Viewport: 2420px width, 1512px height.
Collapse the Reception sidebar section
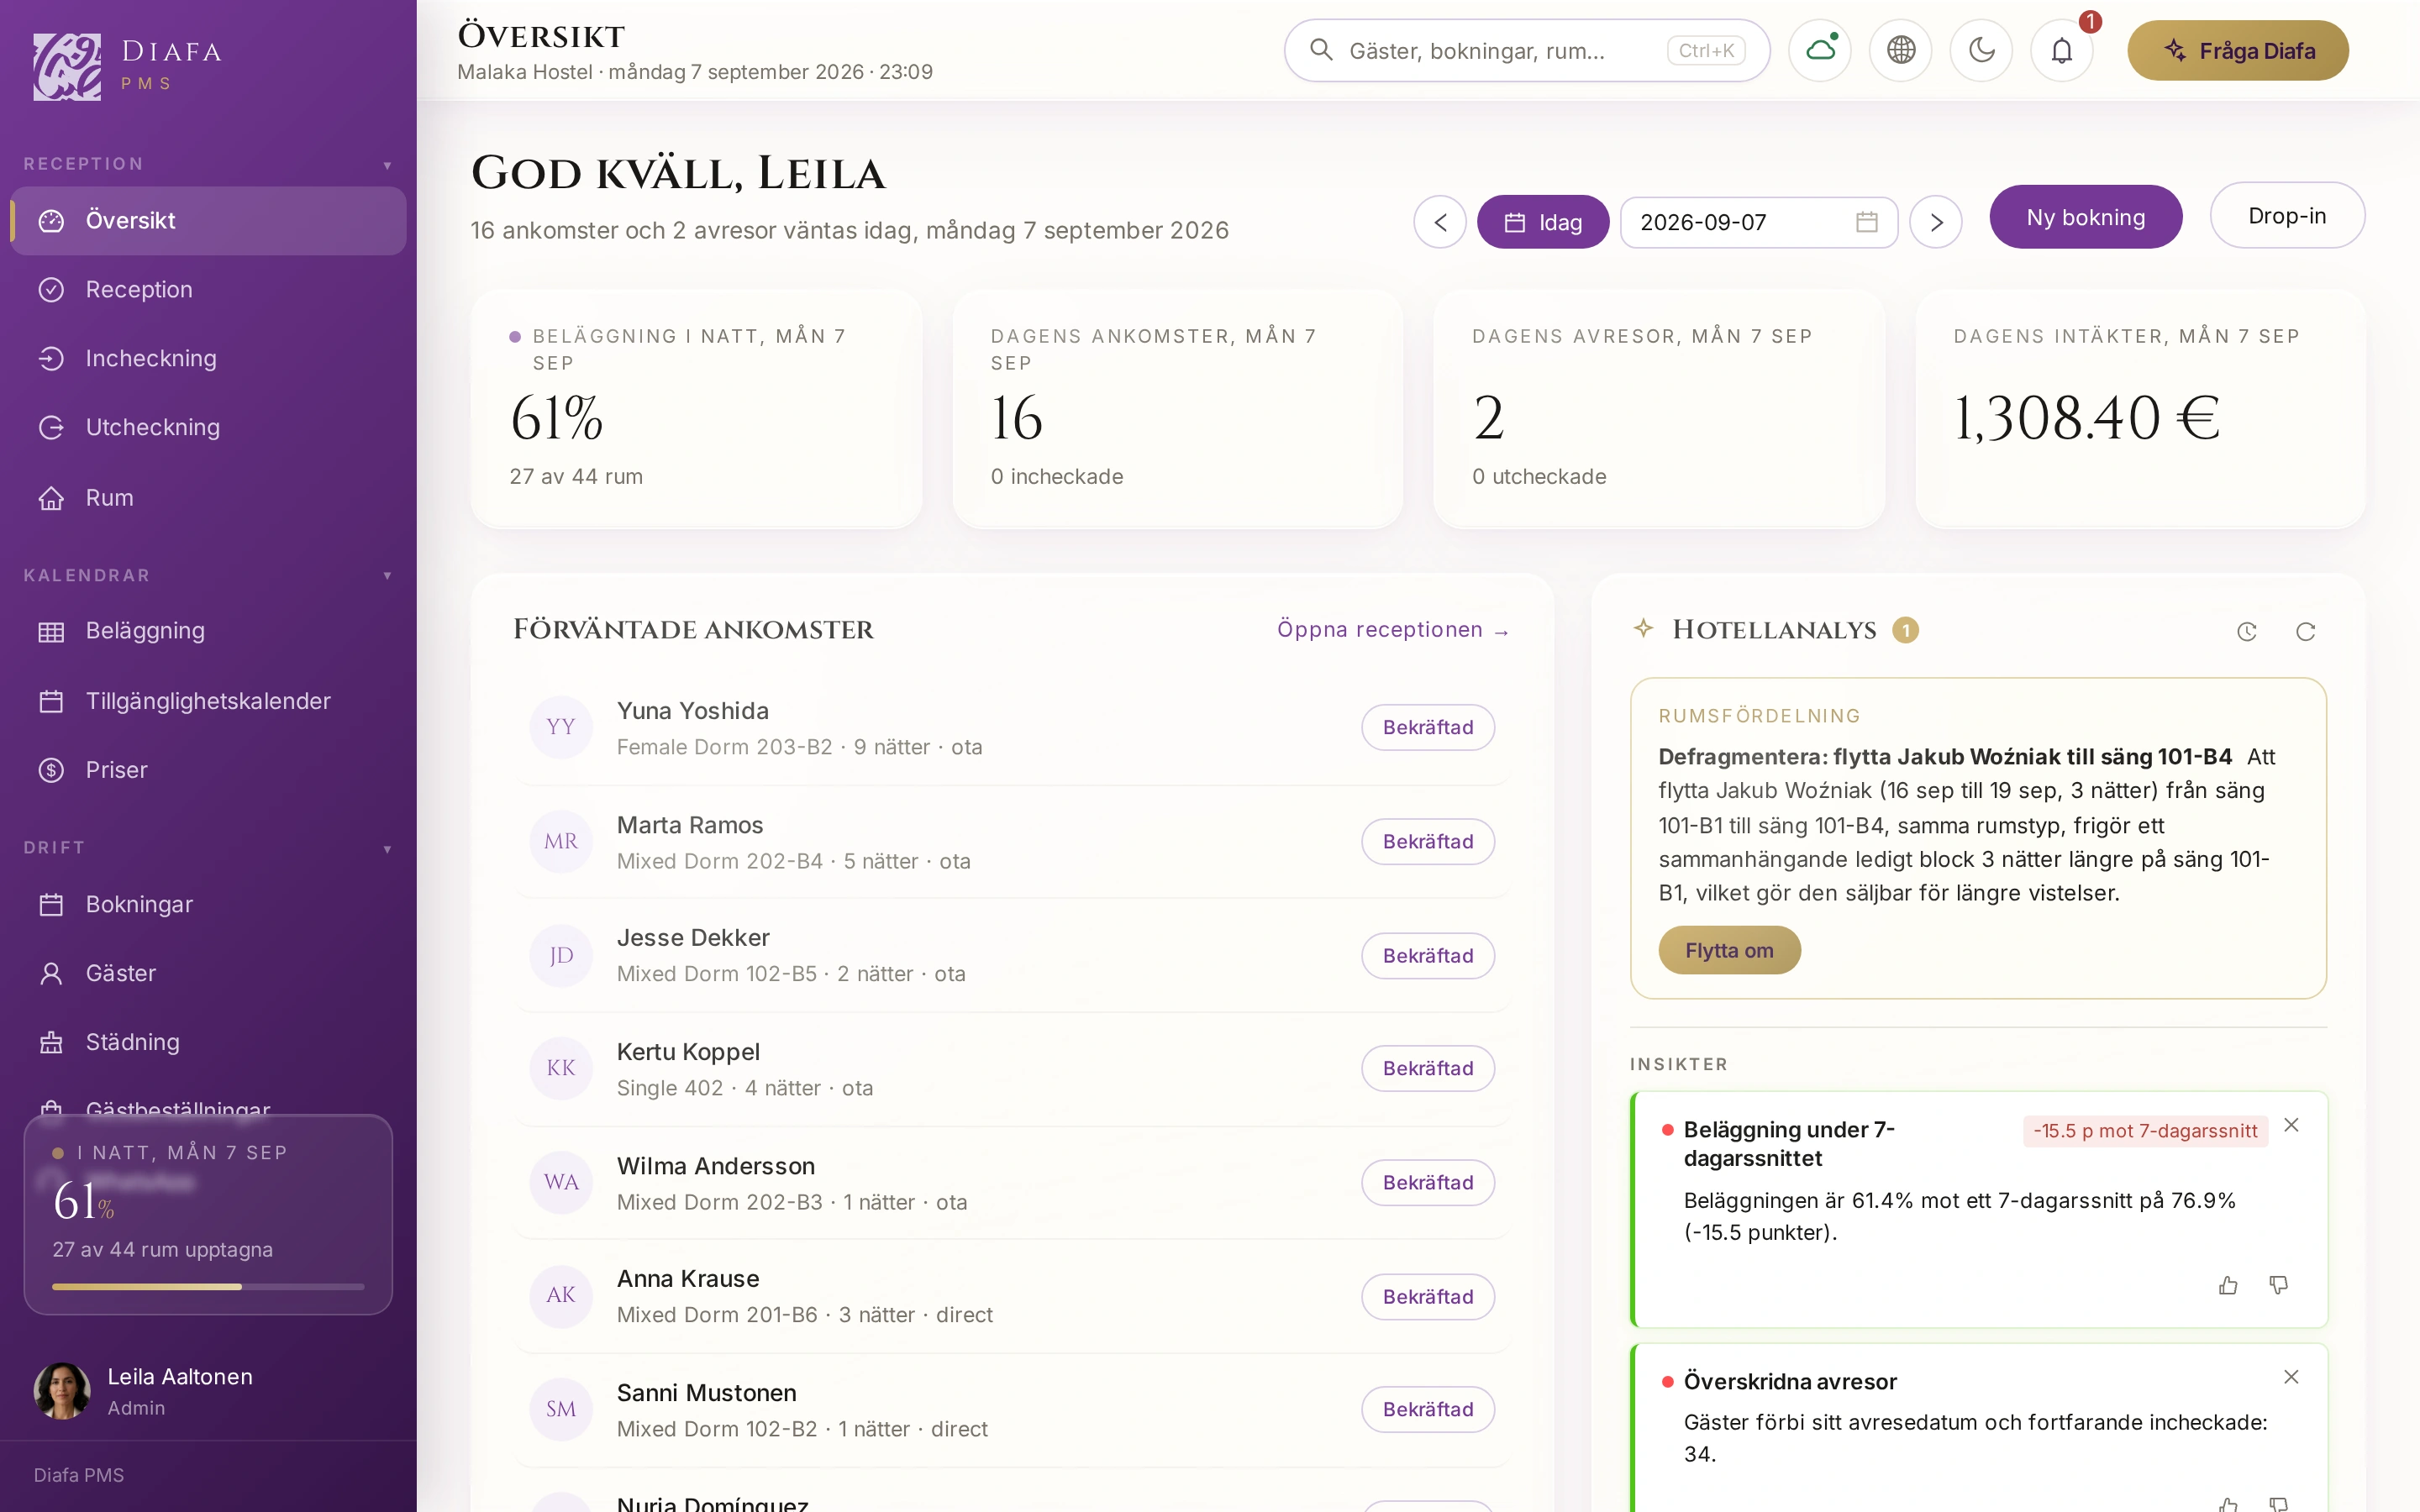pos(387,165)
